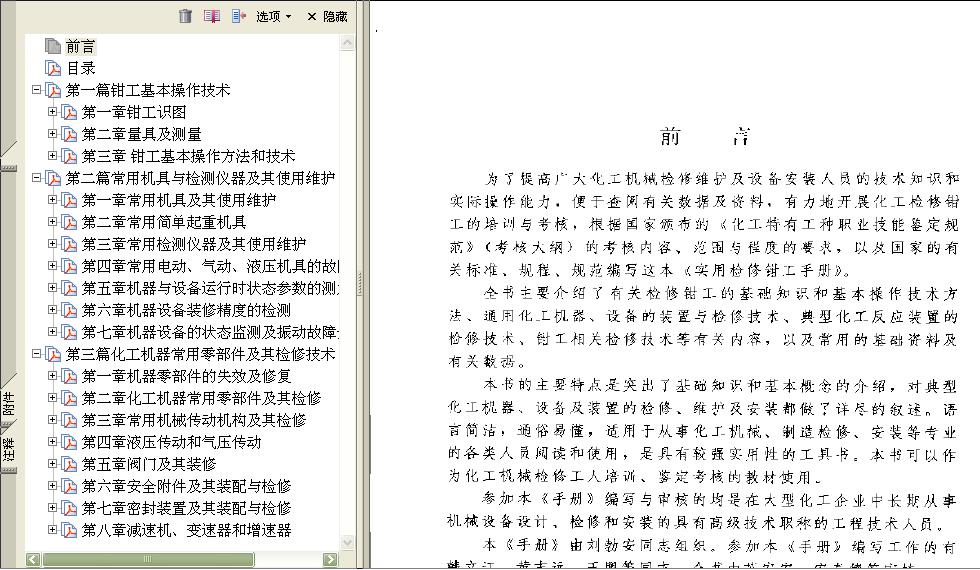Screen dimensions: 980x570
Task: Open bookmark 第一篇钳工基本操作技术
Action: coord(148,90)
